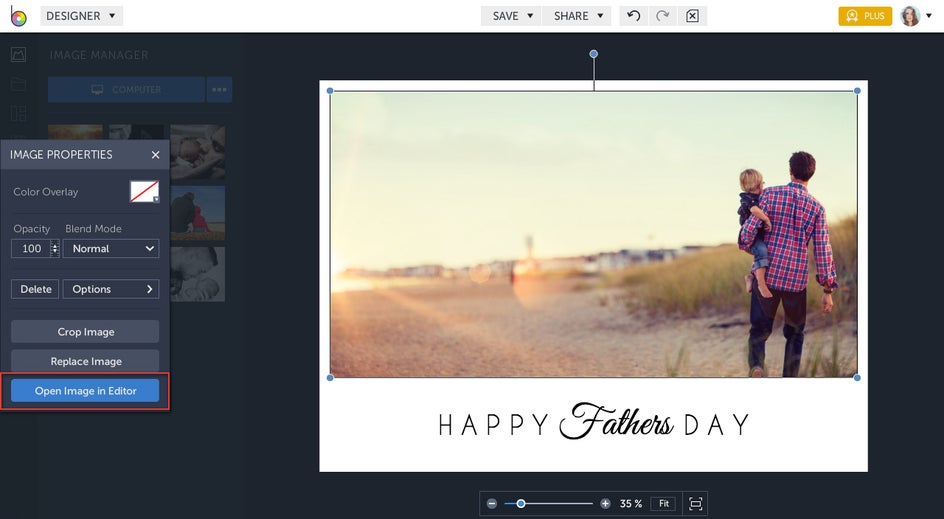Click the clear canvas X icon
This screenshot has width=944, height=519.
692,16
